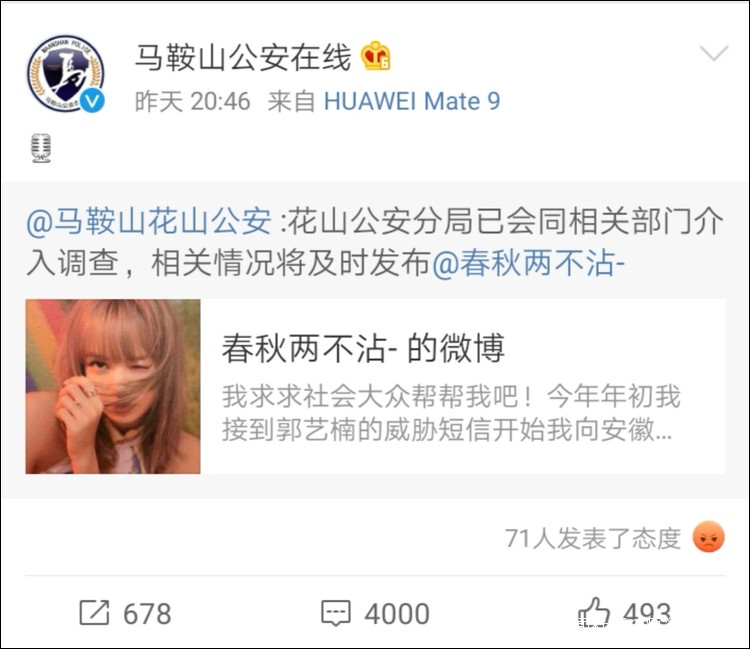This screenshot has width=750, height=649.
Task: Open the @春秋两不沾- mention link
Action: (529, 264)
